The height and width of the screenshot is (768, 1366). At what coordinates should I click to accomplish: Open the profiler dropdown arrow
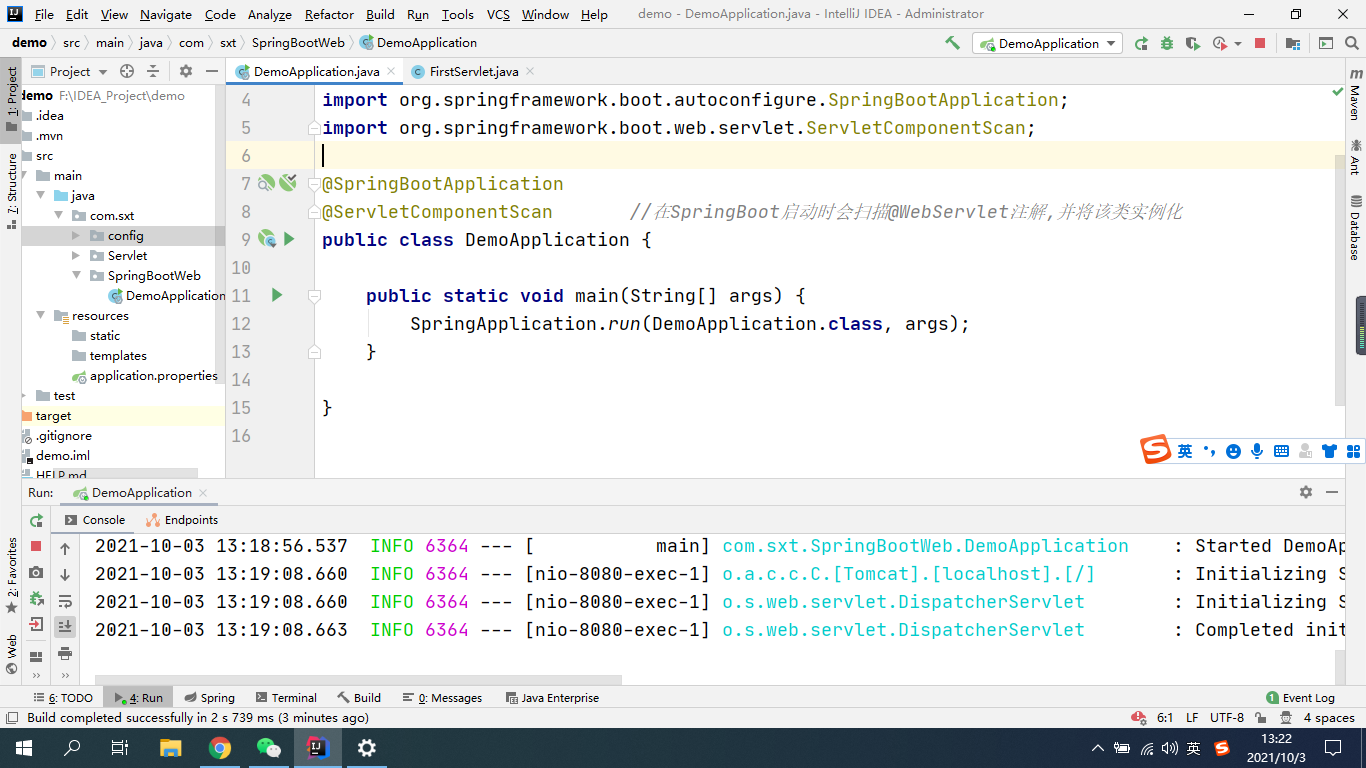[1238, 43]
